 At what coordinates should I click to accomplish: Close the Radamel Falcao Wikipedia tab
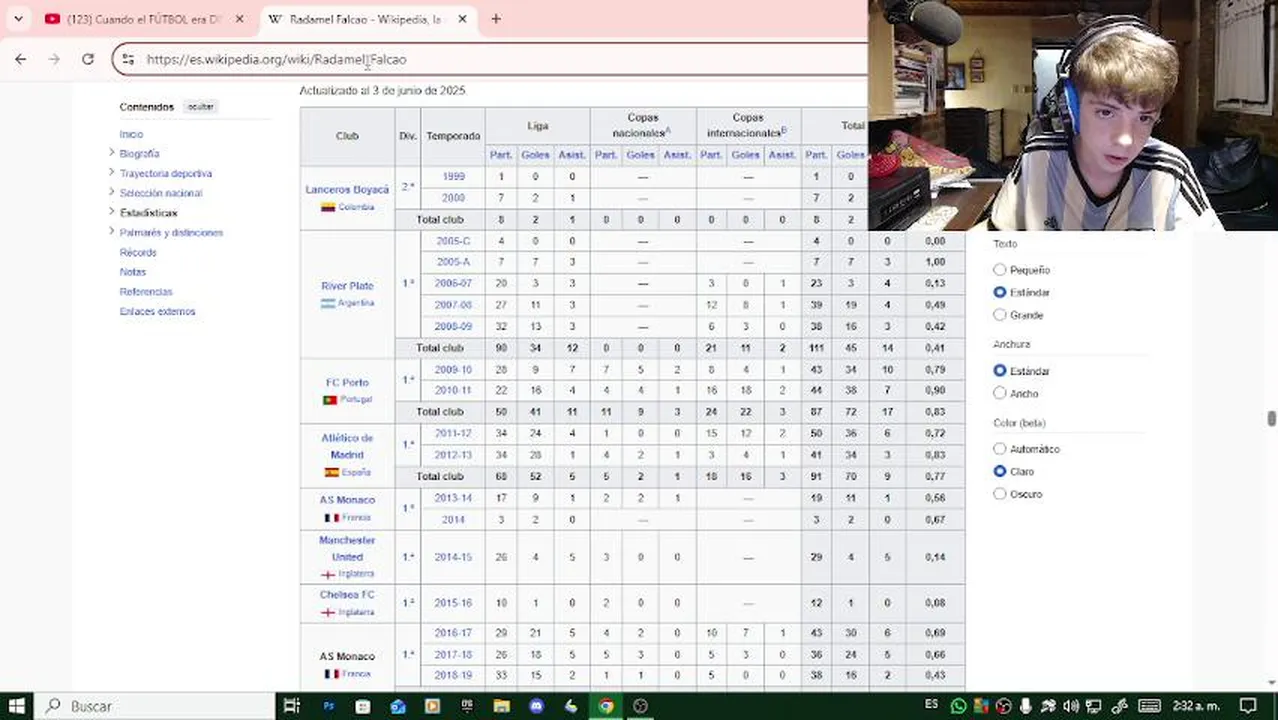(x=462, y=19)
